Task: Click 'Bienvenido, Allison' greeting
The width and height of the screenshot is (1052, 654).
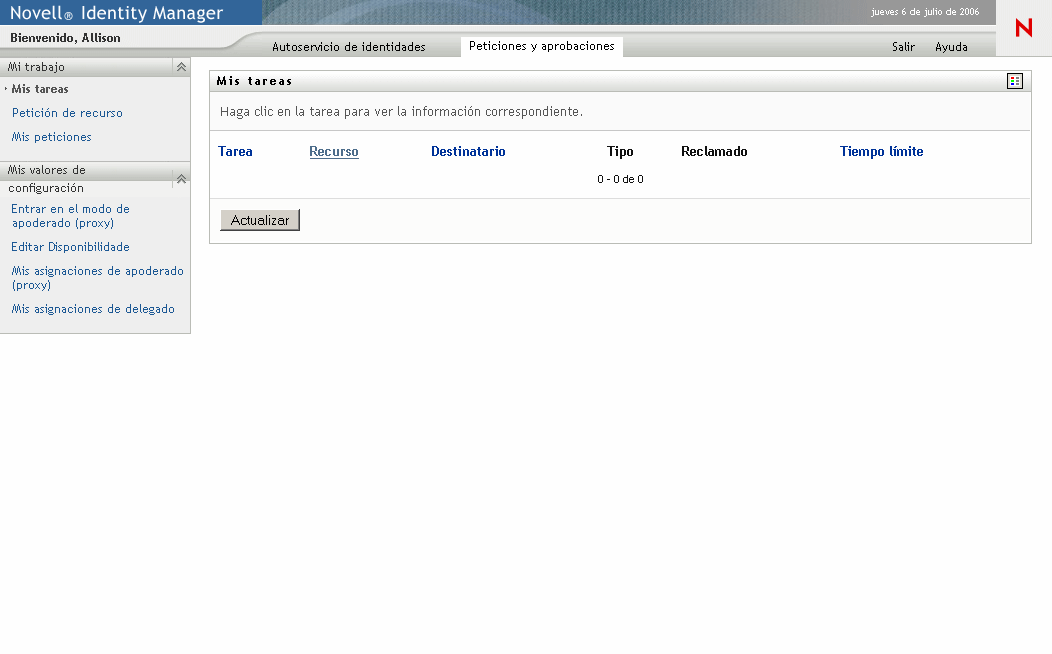Action: point(65,38)
